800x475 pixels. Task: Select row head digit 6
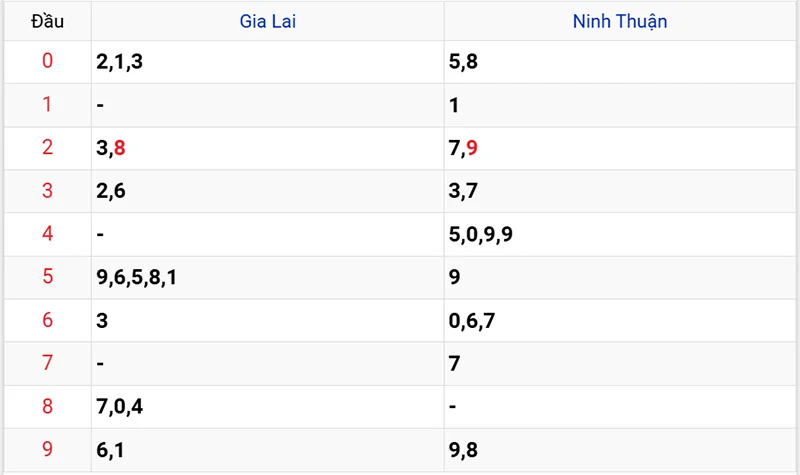(x=47, y=320)
